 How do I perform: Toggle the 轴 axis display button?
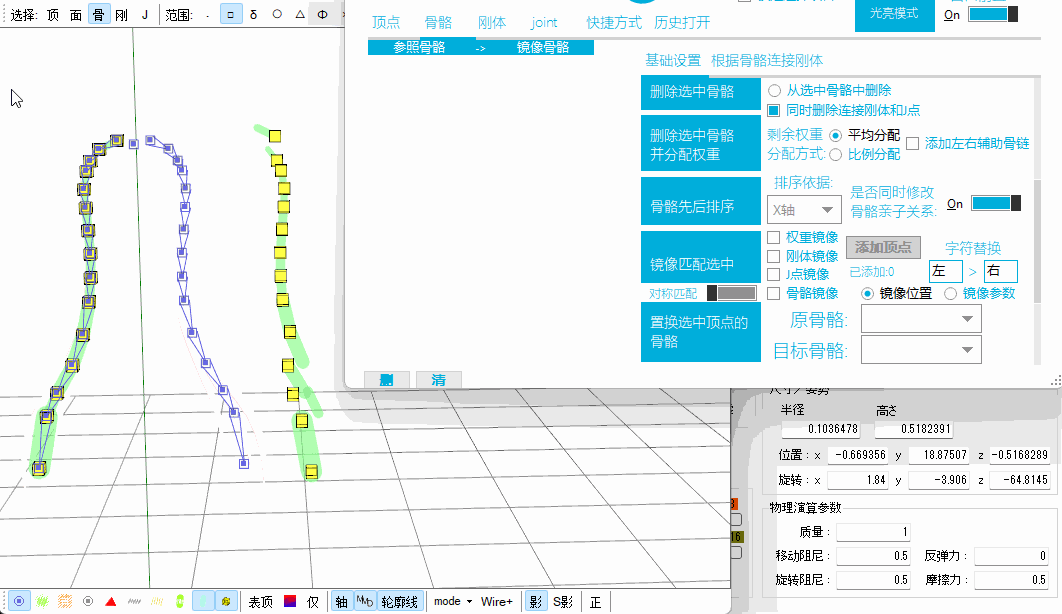342,602
